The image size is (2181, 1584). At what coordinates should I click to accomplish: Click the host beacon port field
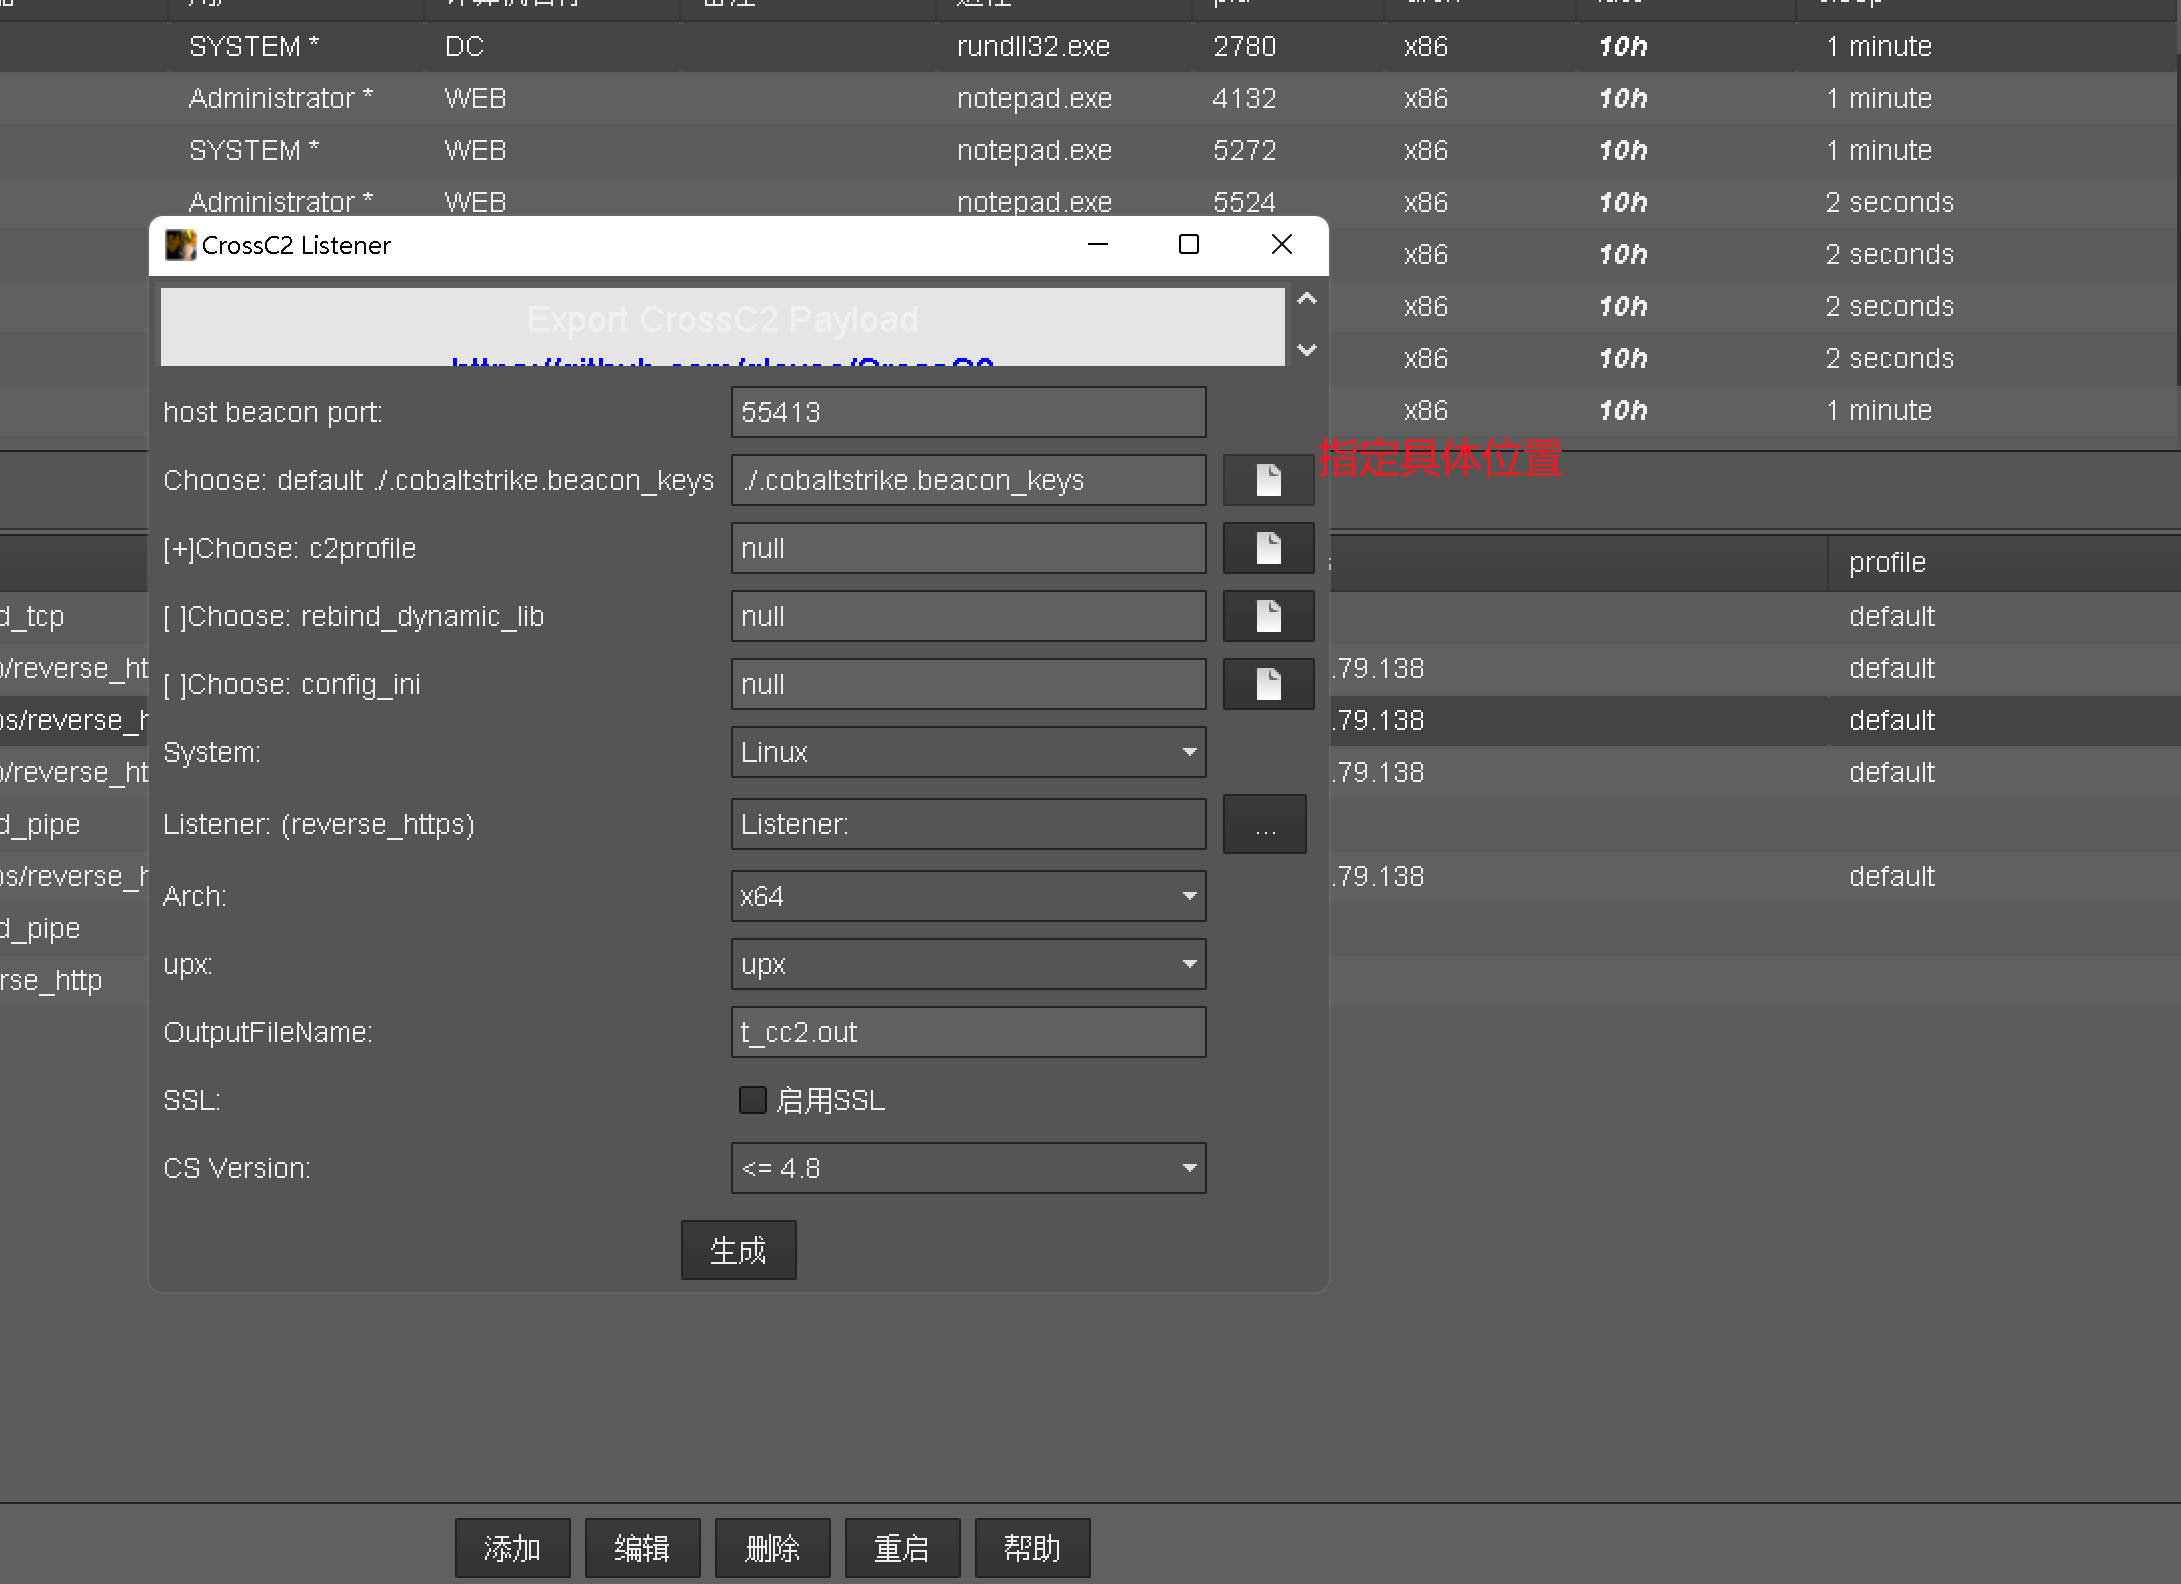[x=967, y=412]
